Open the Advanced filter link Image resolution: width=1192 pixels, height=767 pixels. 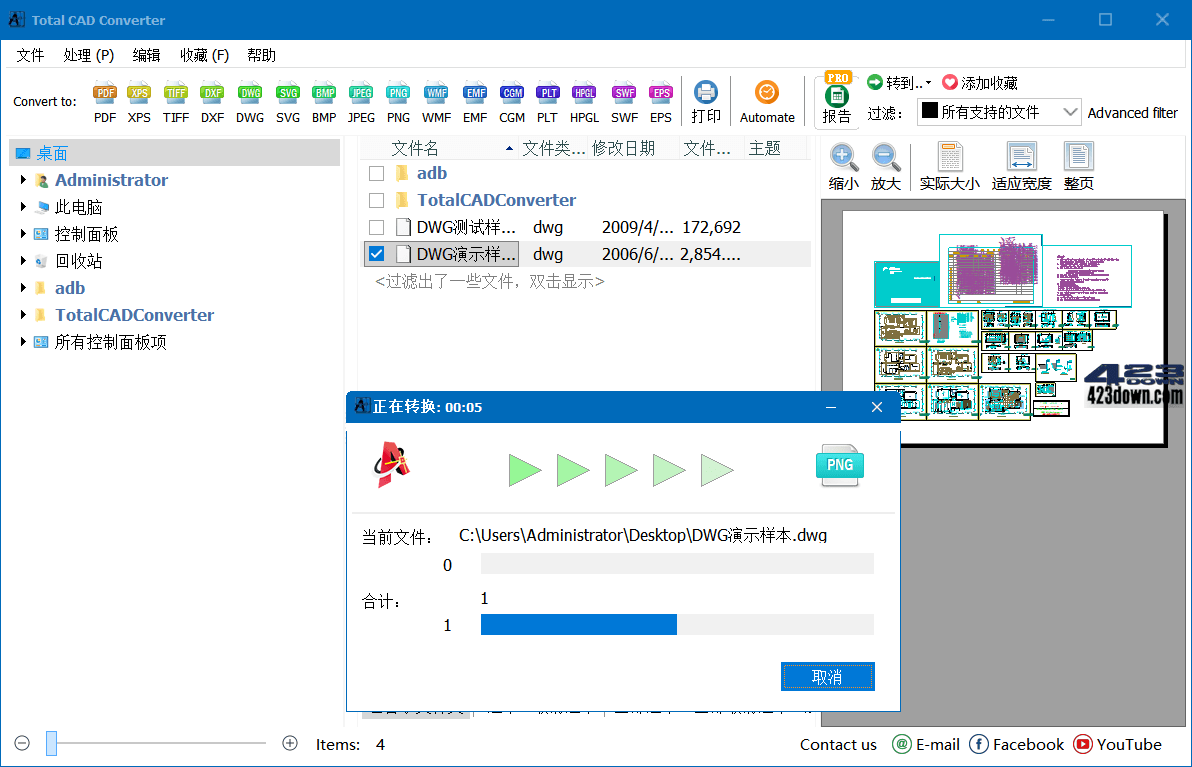(x=1133, y=112)
